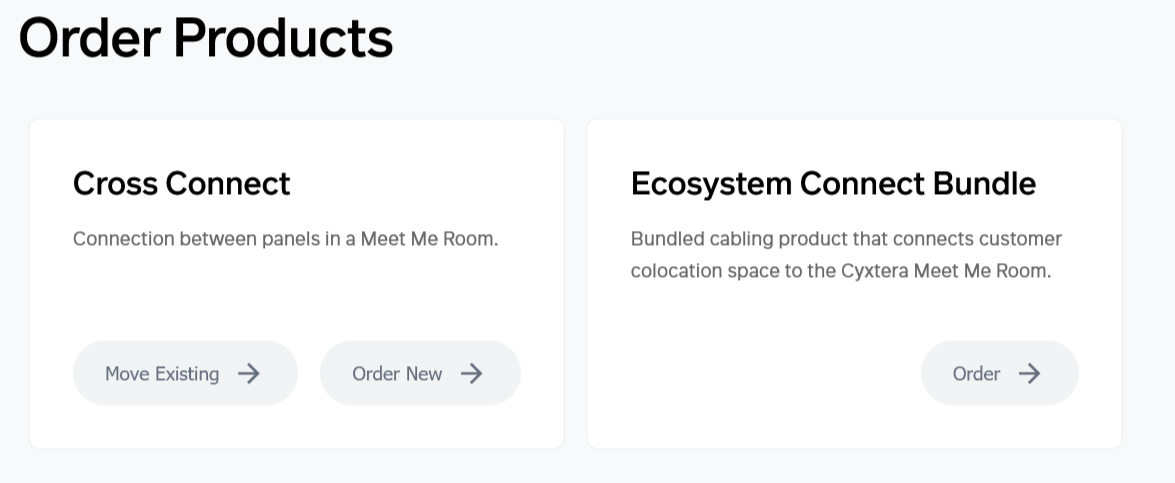Image resolution: width=1175 pixels, height=483 pixels.
Task: Select the Ecosystem Connect Bundle title
Action: coord(833,183)
